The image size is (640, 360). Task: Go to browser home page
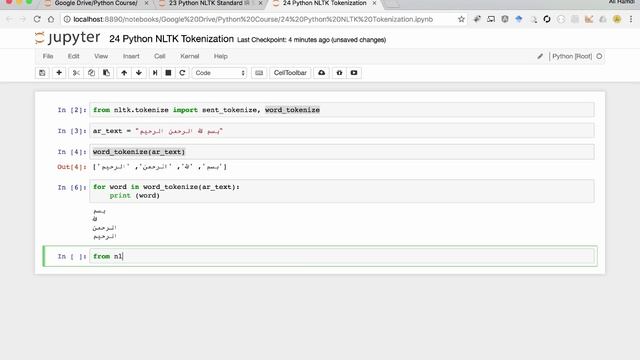[51, 19]
